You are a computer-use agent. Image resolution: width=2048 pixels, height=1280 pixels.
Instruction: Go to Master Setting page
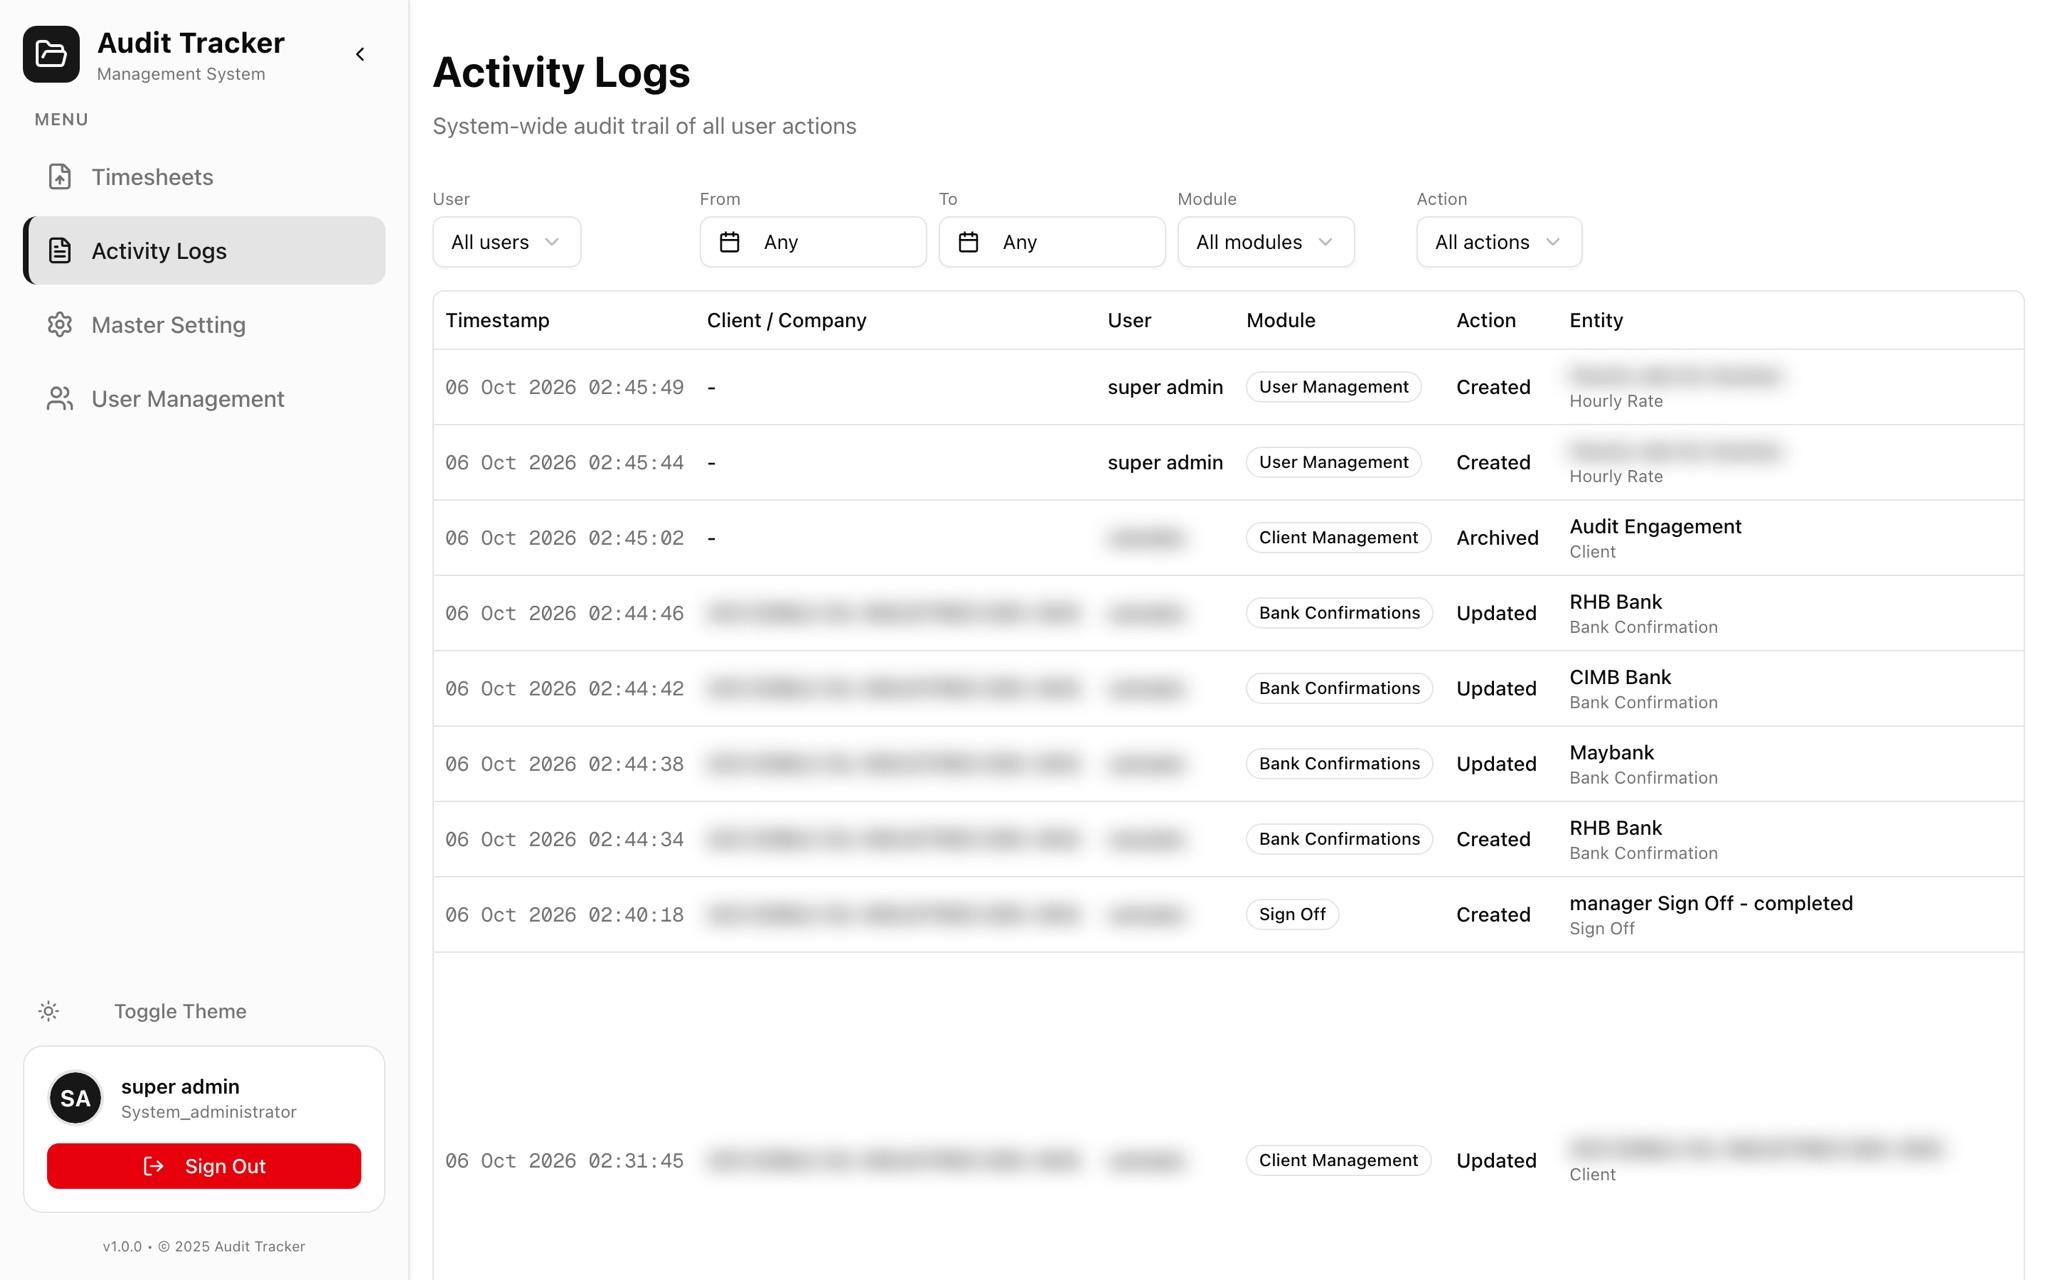[204, 325]
